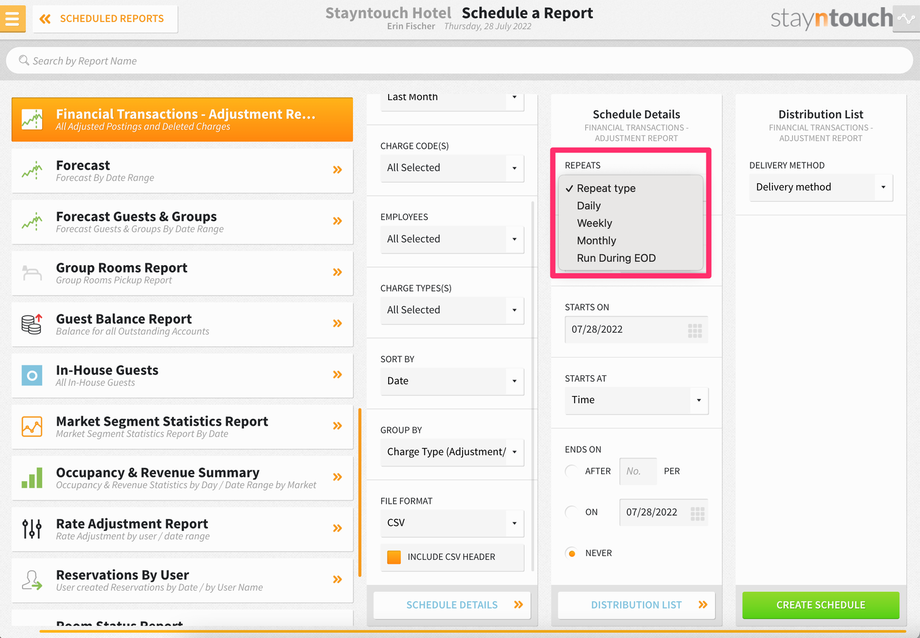Click Occupancy & Revenue bar chart icon
Image resolution: width=920 pixels, height=638 pixels.
[32, 478]
